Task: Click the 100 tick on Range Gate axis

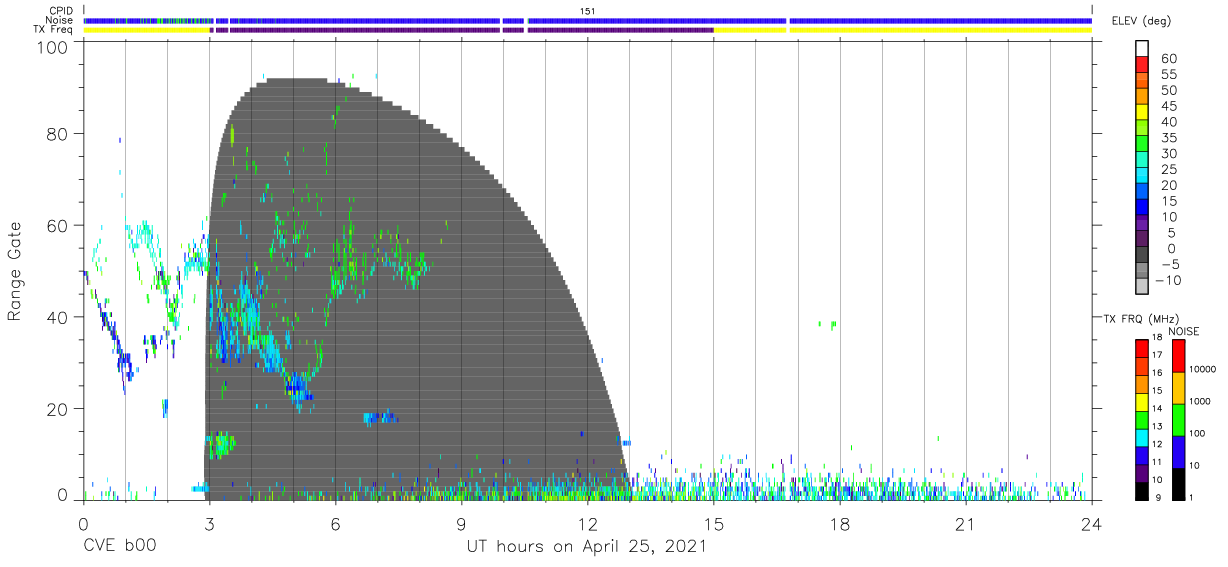Action: (x=53, y=47)
